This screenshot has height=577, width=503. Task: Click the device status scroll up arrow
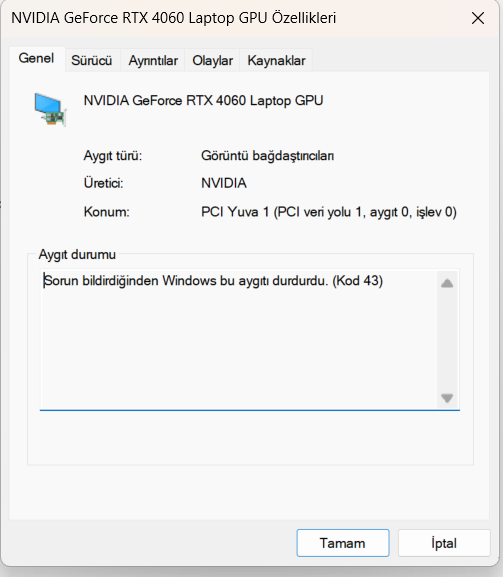point(447,283)
